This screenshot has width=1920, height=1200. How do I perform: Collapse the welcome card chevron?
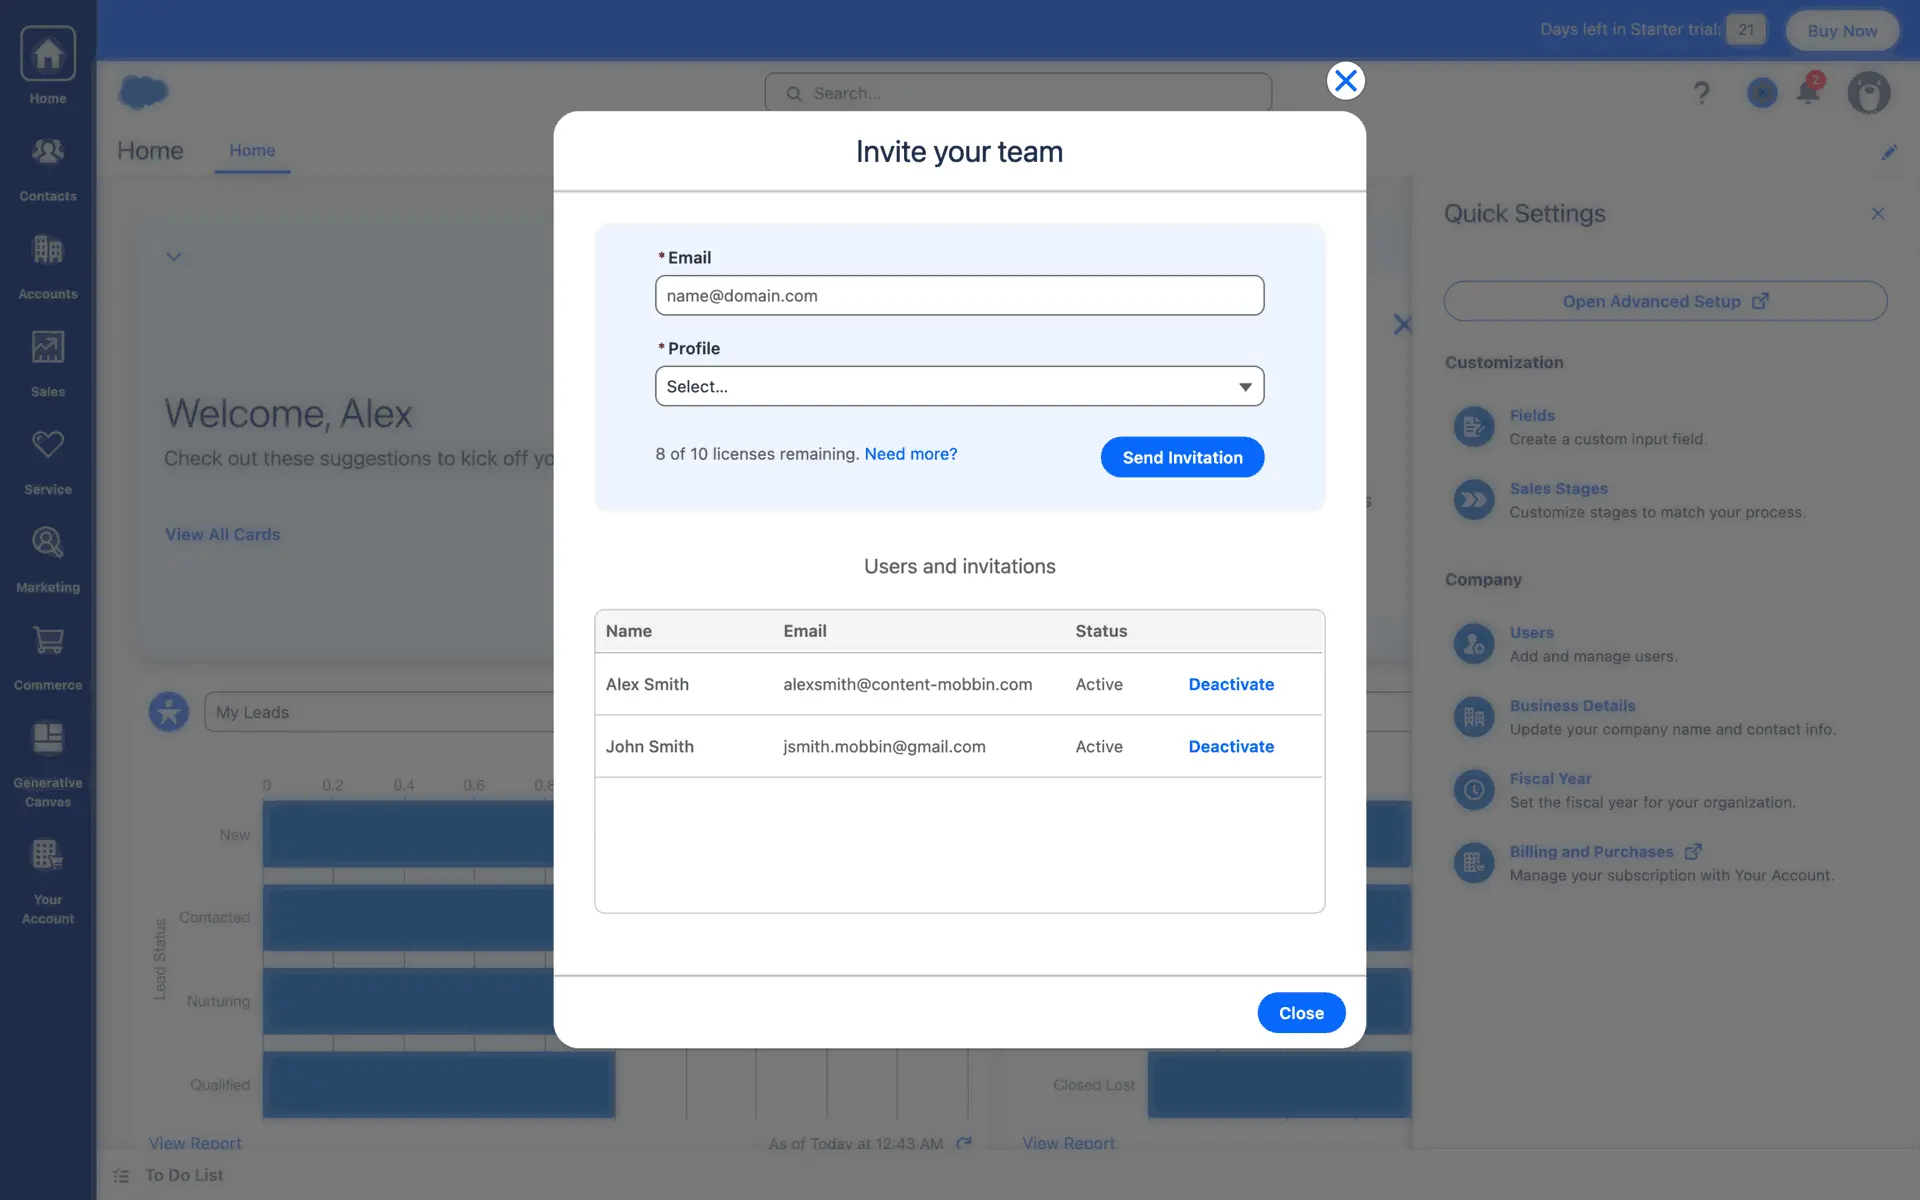click(x=174, y=257)
